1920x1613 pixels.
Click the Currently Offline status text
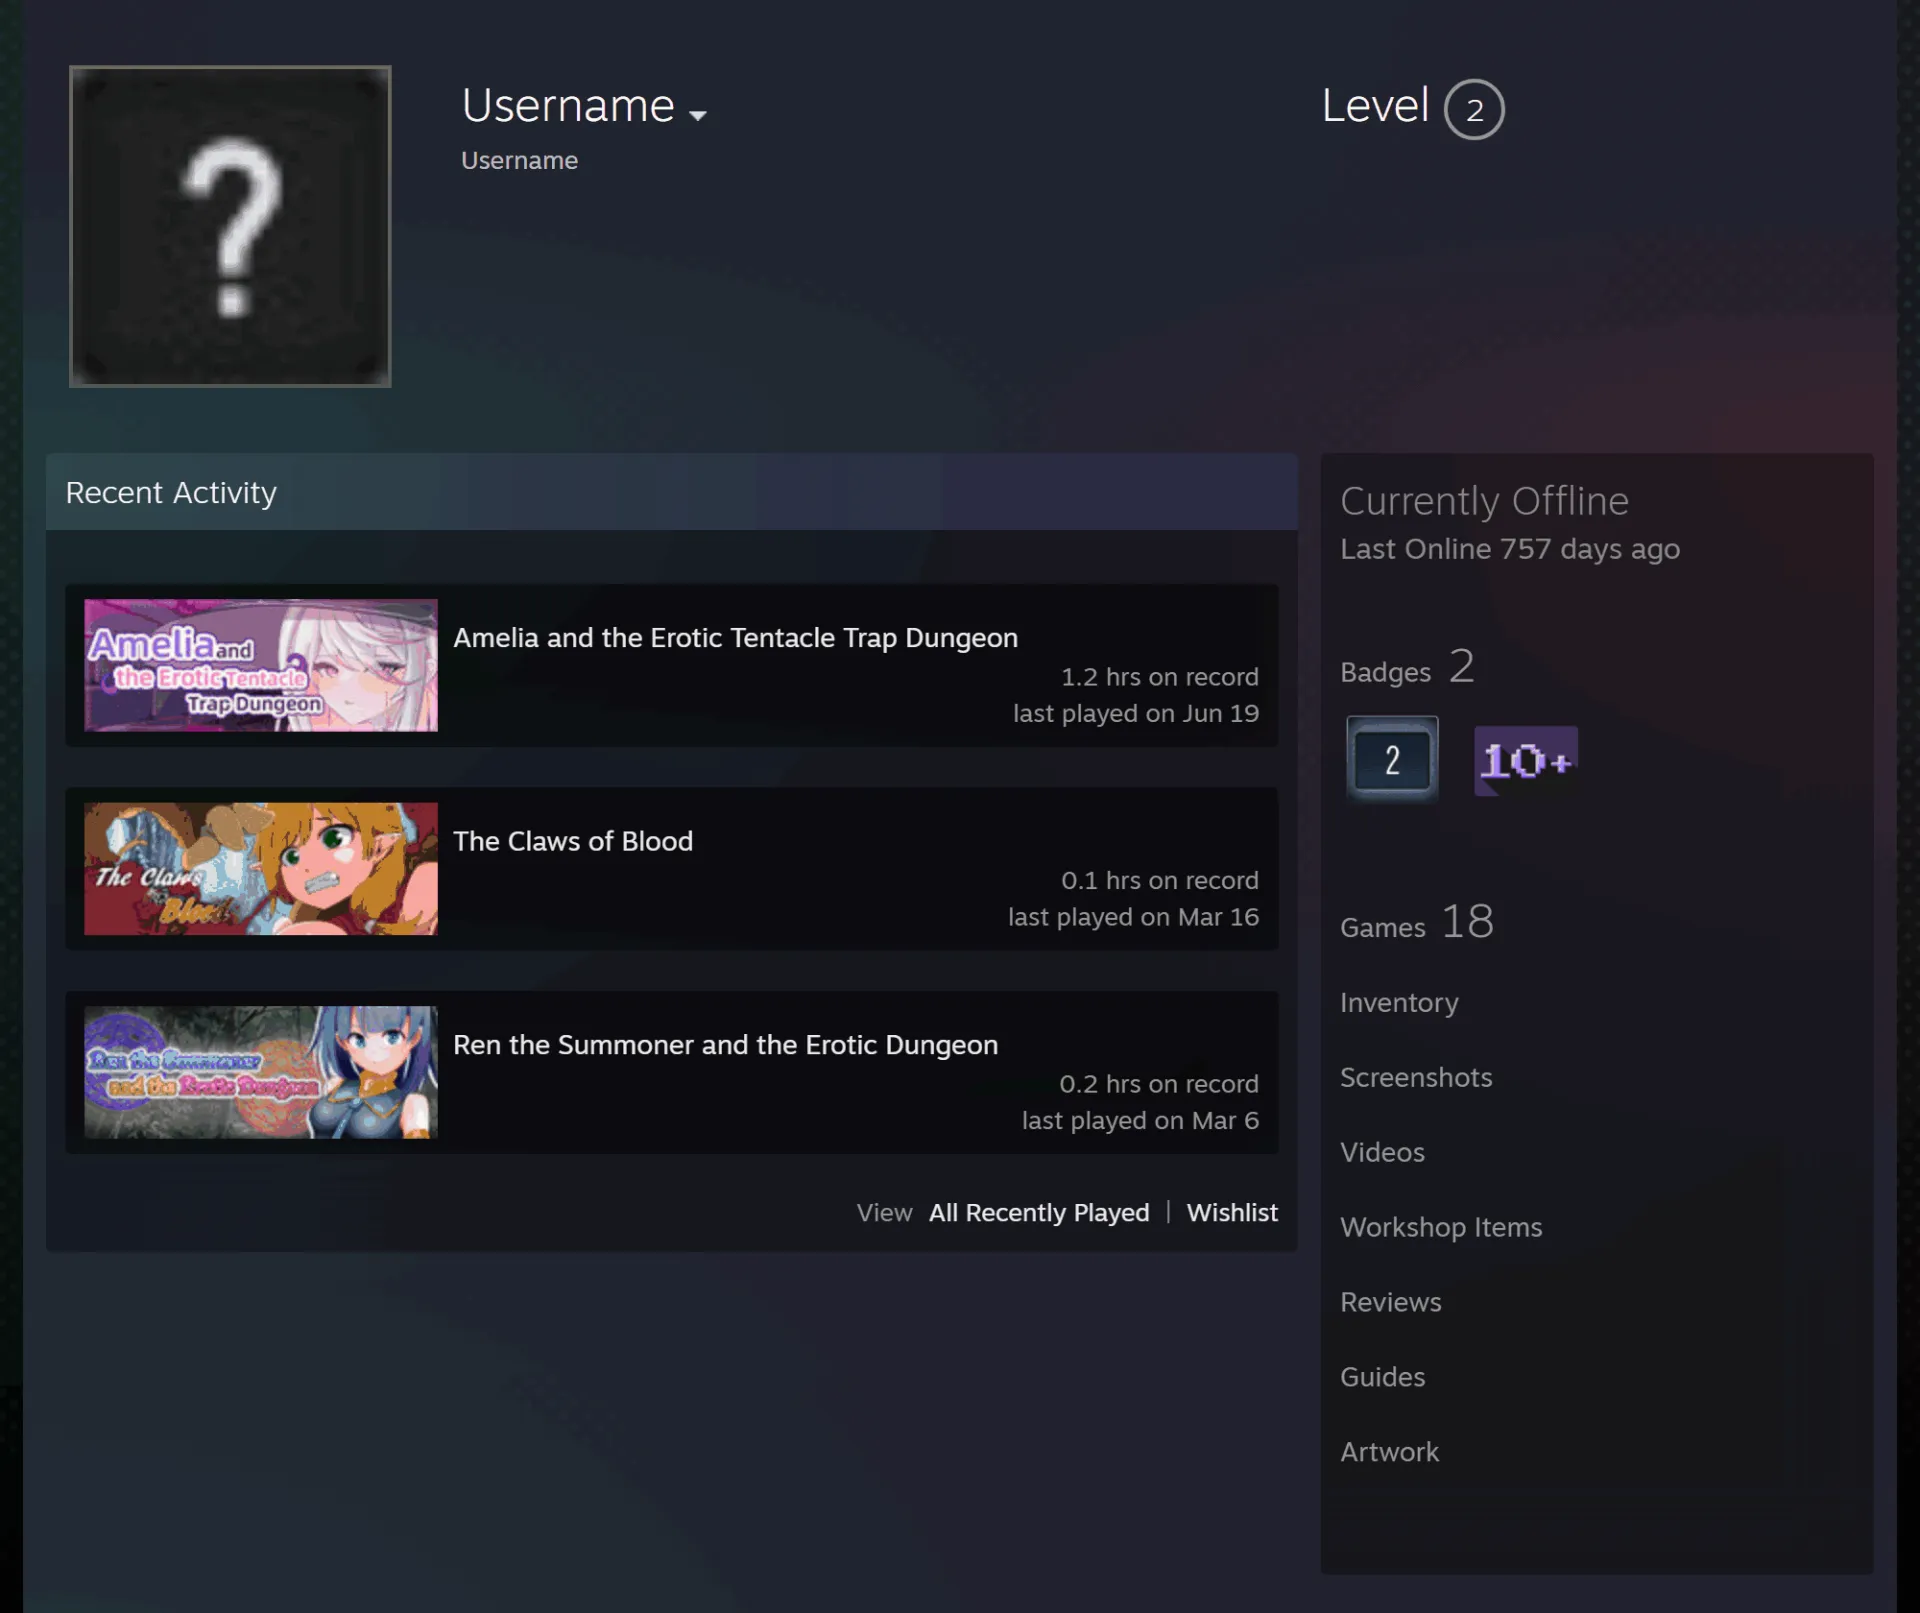[1484, 501]
